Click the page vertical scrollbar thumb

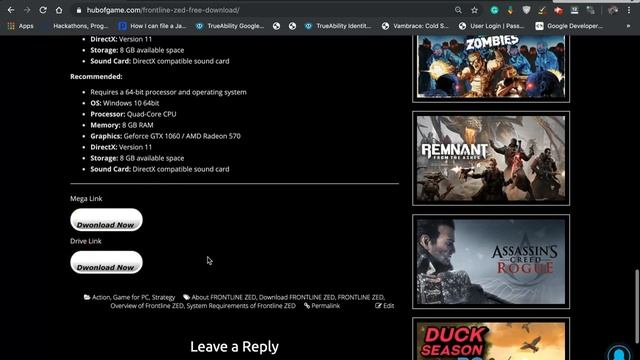pyautogui.click(x=637, y=306)
